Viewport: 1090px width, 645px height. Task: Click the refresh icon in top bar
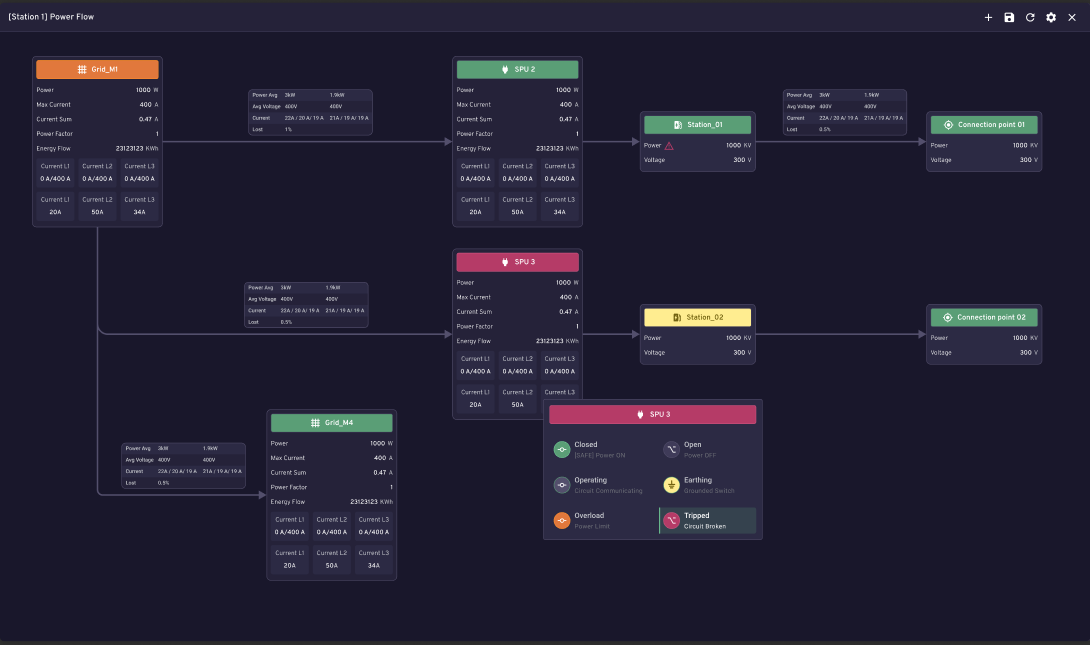[x=1030, y=17]
